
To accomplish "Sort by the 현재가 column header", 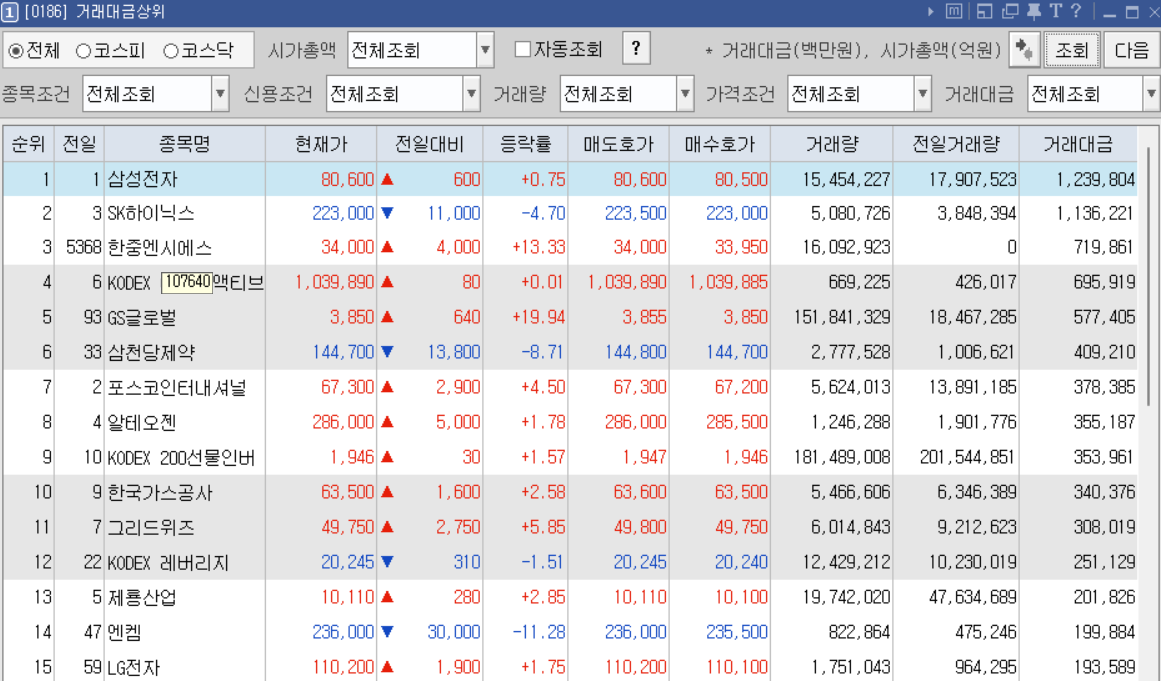I will click(x=321, y=144).
